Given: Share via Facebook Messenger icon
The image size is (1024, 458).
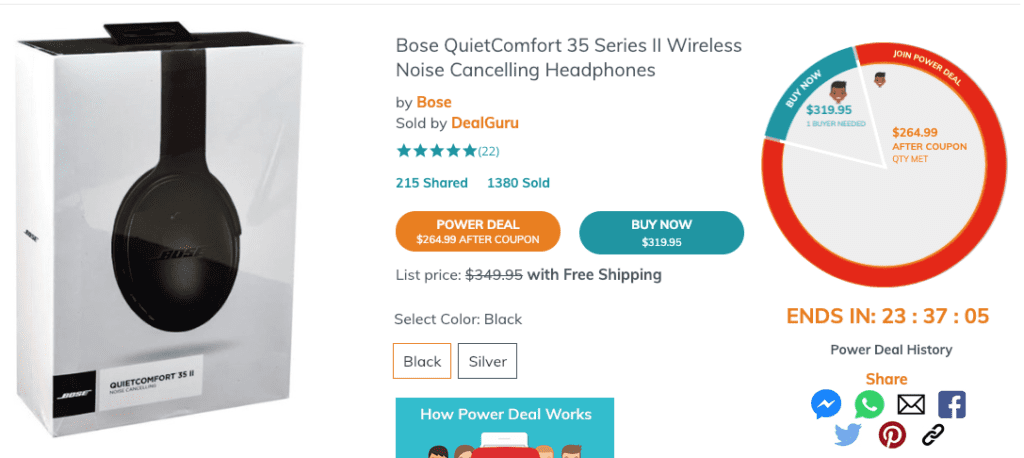Looking at the screenshot, I should click(x=826, y=404).
